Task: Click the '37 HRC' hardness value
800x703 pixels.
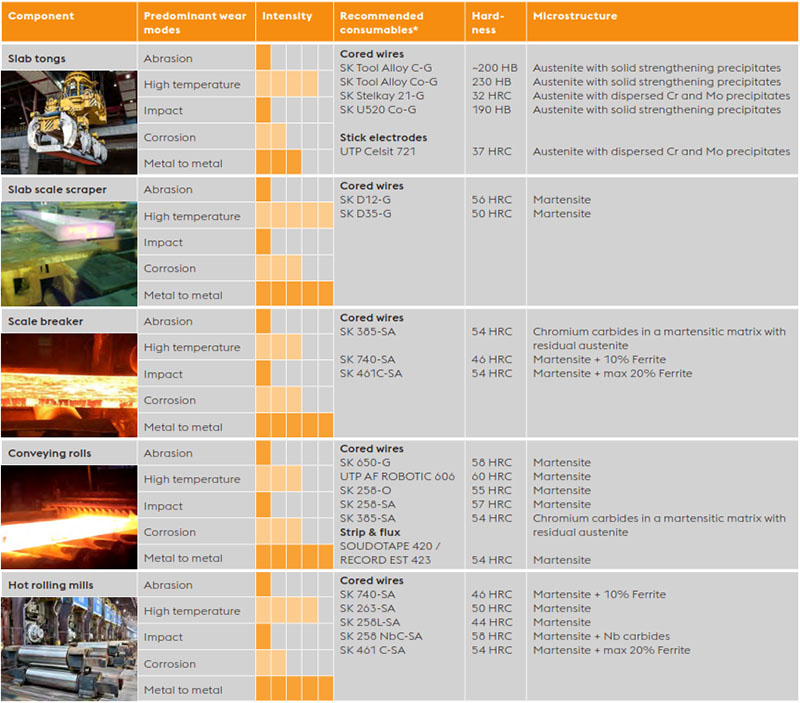Action: (491, 151)
